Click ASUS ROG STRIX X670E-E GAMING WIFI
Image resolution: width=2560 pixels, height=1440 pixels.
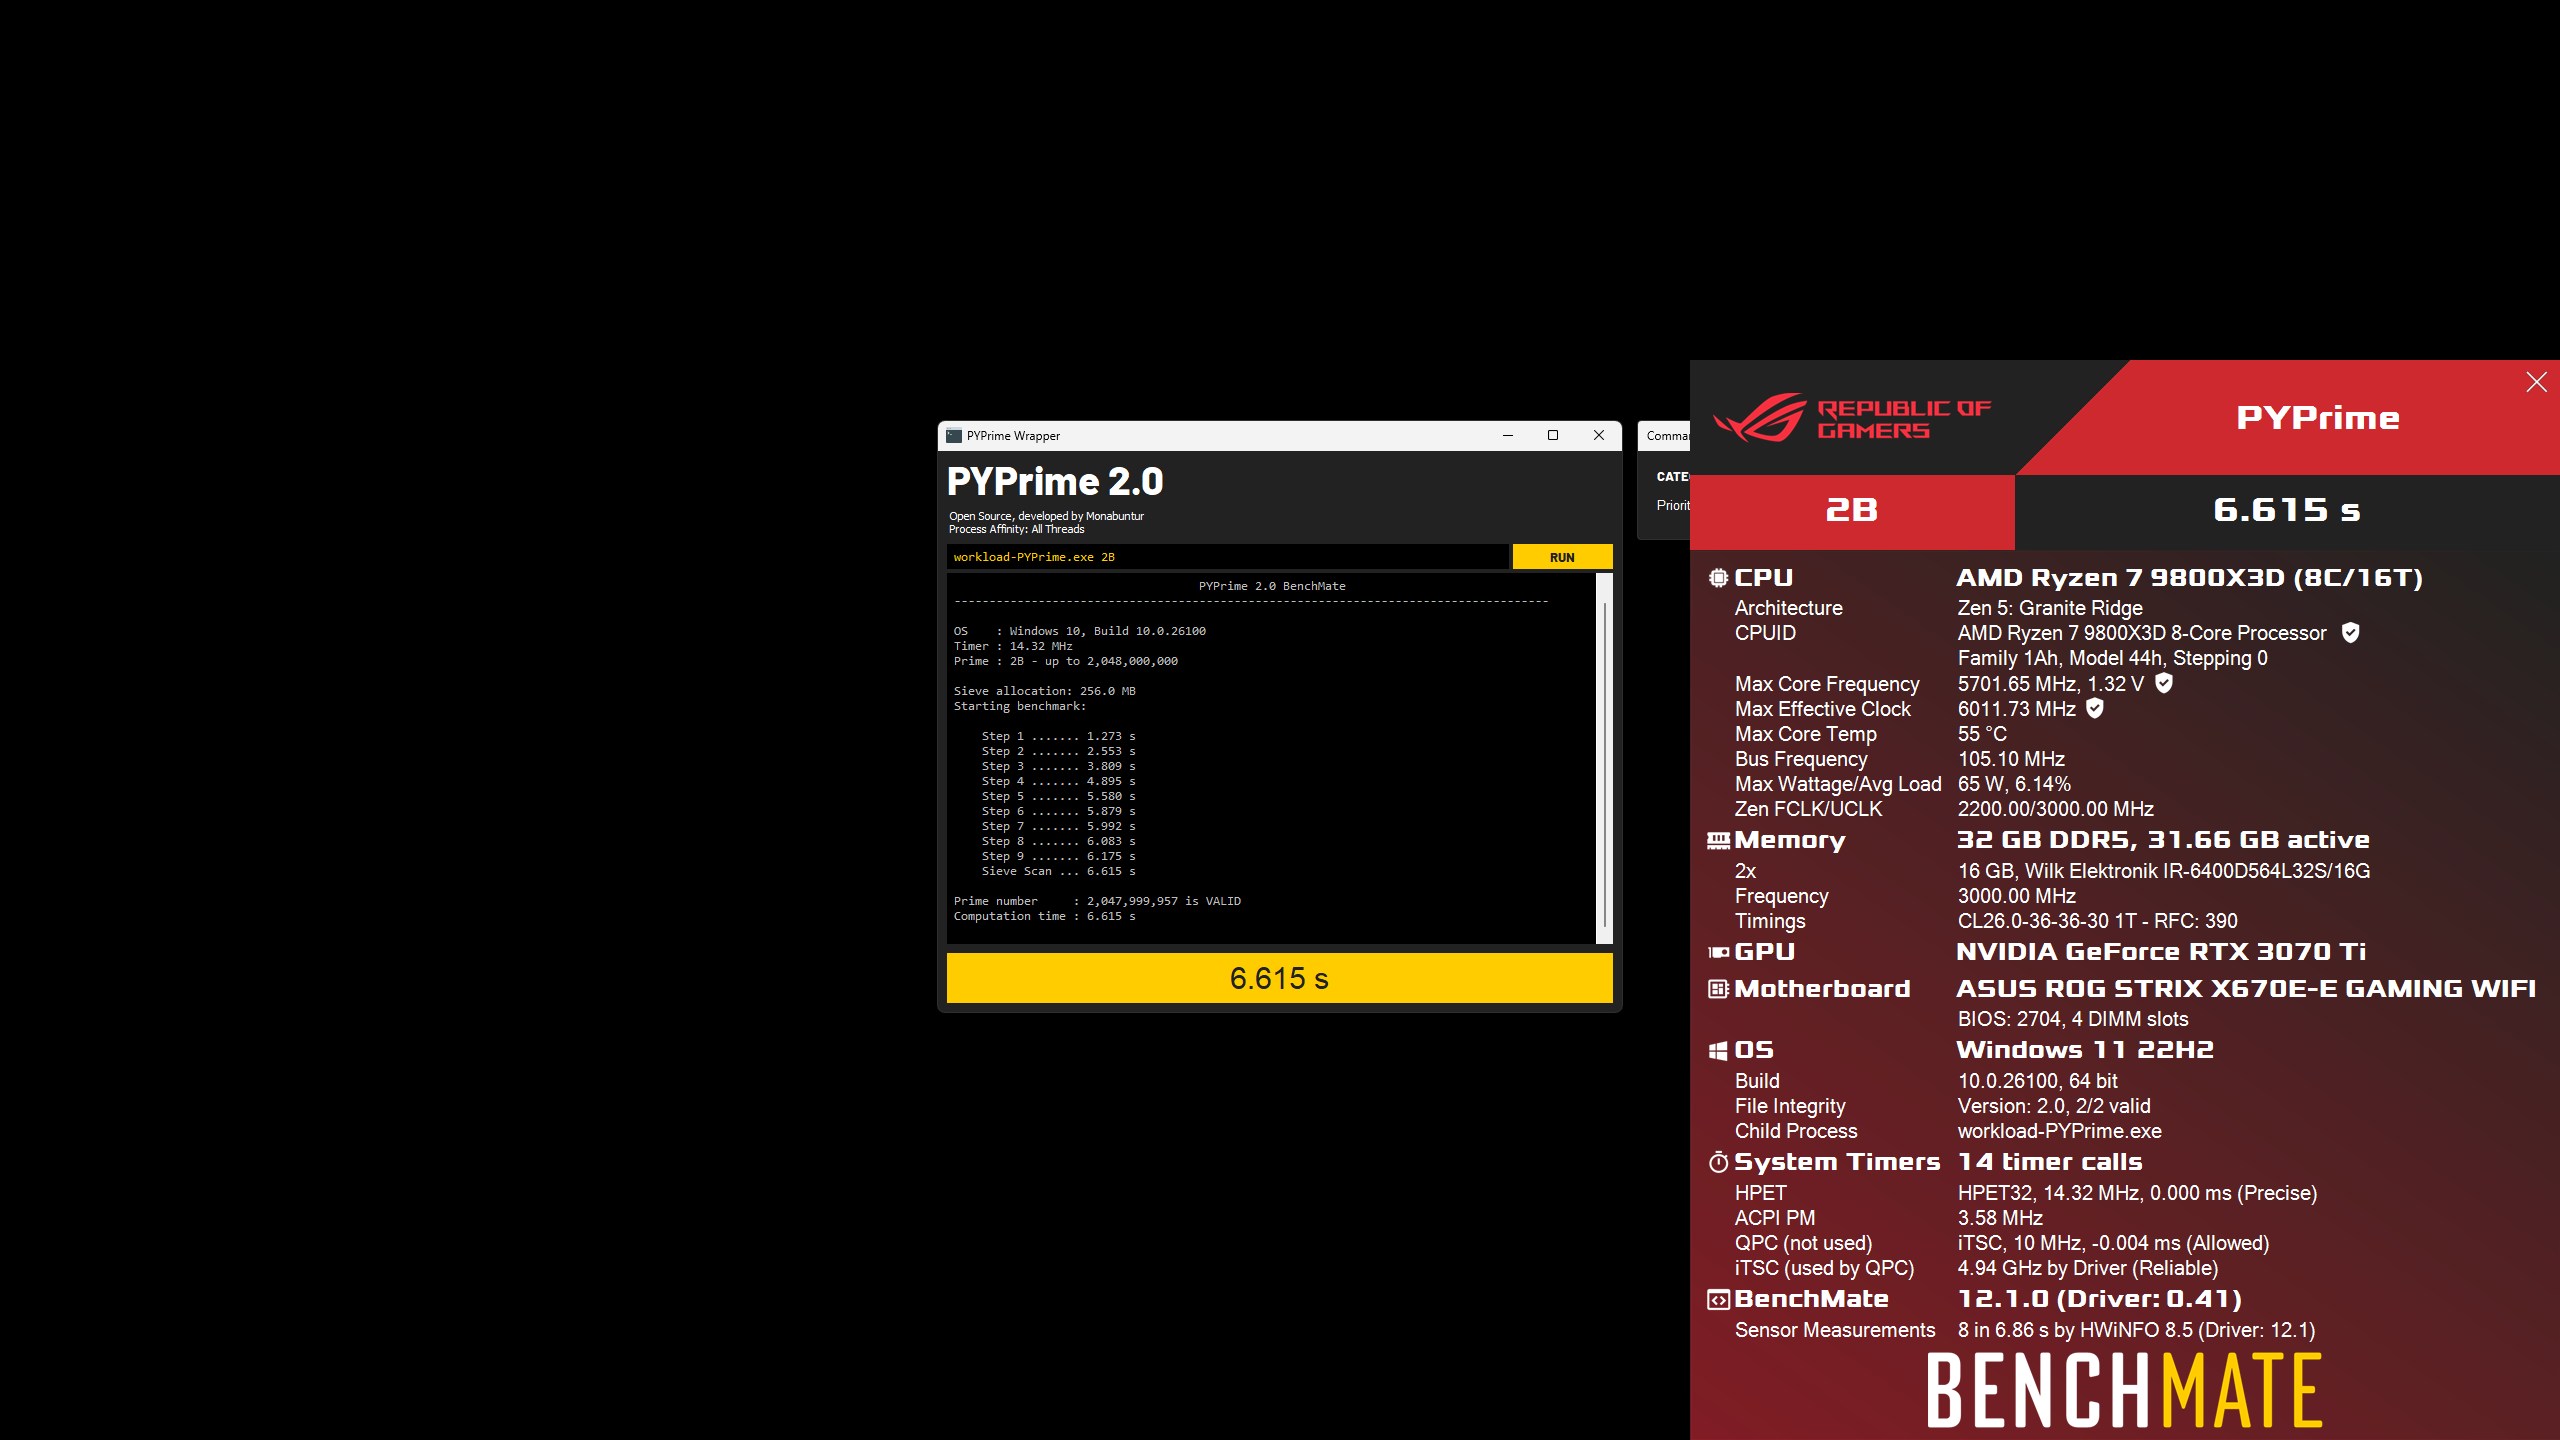[x=2246, y=989]
